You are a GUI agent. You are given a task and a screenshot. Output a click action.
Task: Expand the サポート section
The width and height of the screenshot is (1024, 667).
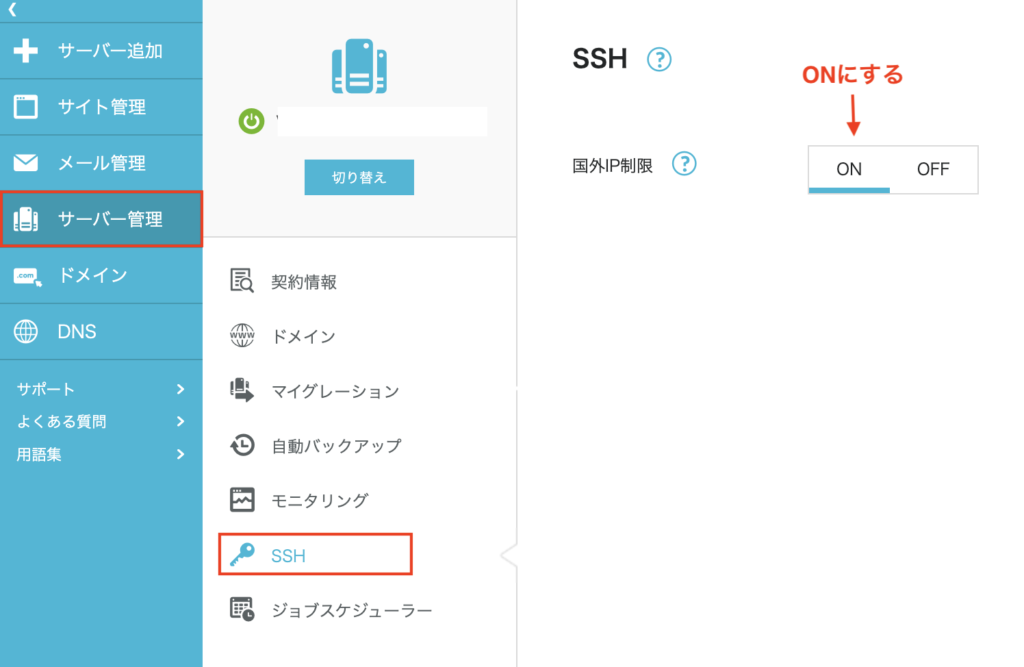click(100, 389)
